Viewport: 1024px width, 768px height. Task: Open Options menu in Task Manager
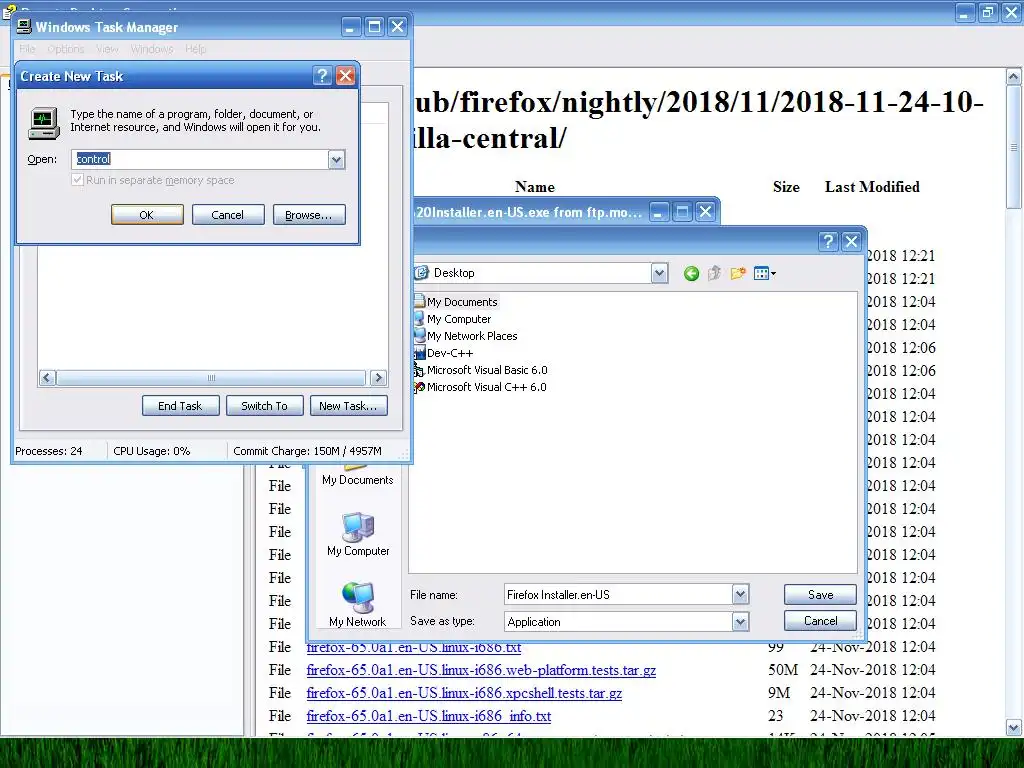pos(65,49)
